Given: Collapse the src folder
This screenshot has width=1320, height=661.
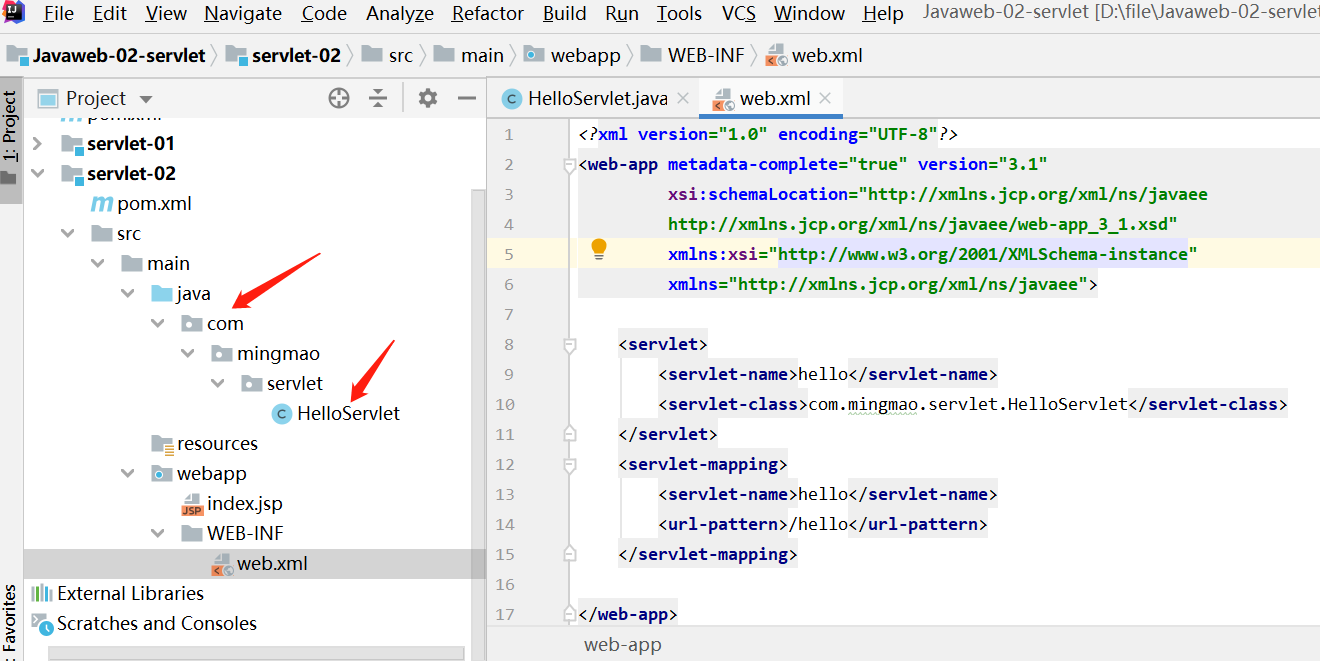Looking at the screenshot, I should click(x=68, y=234).
